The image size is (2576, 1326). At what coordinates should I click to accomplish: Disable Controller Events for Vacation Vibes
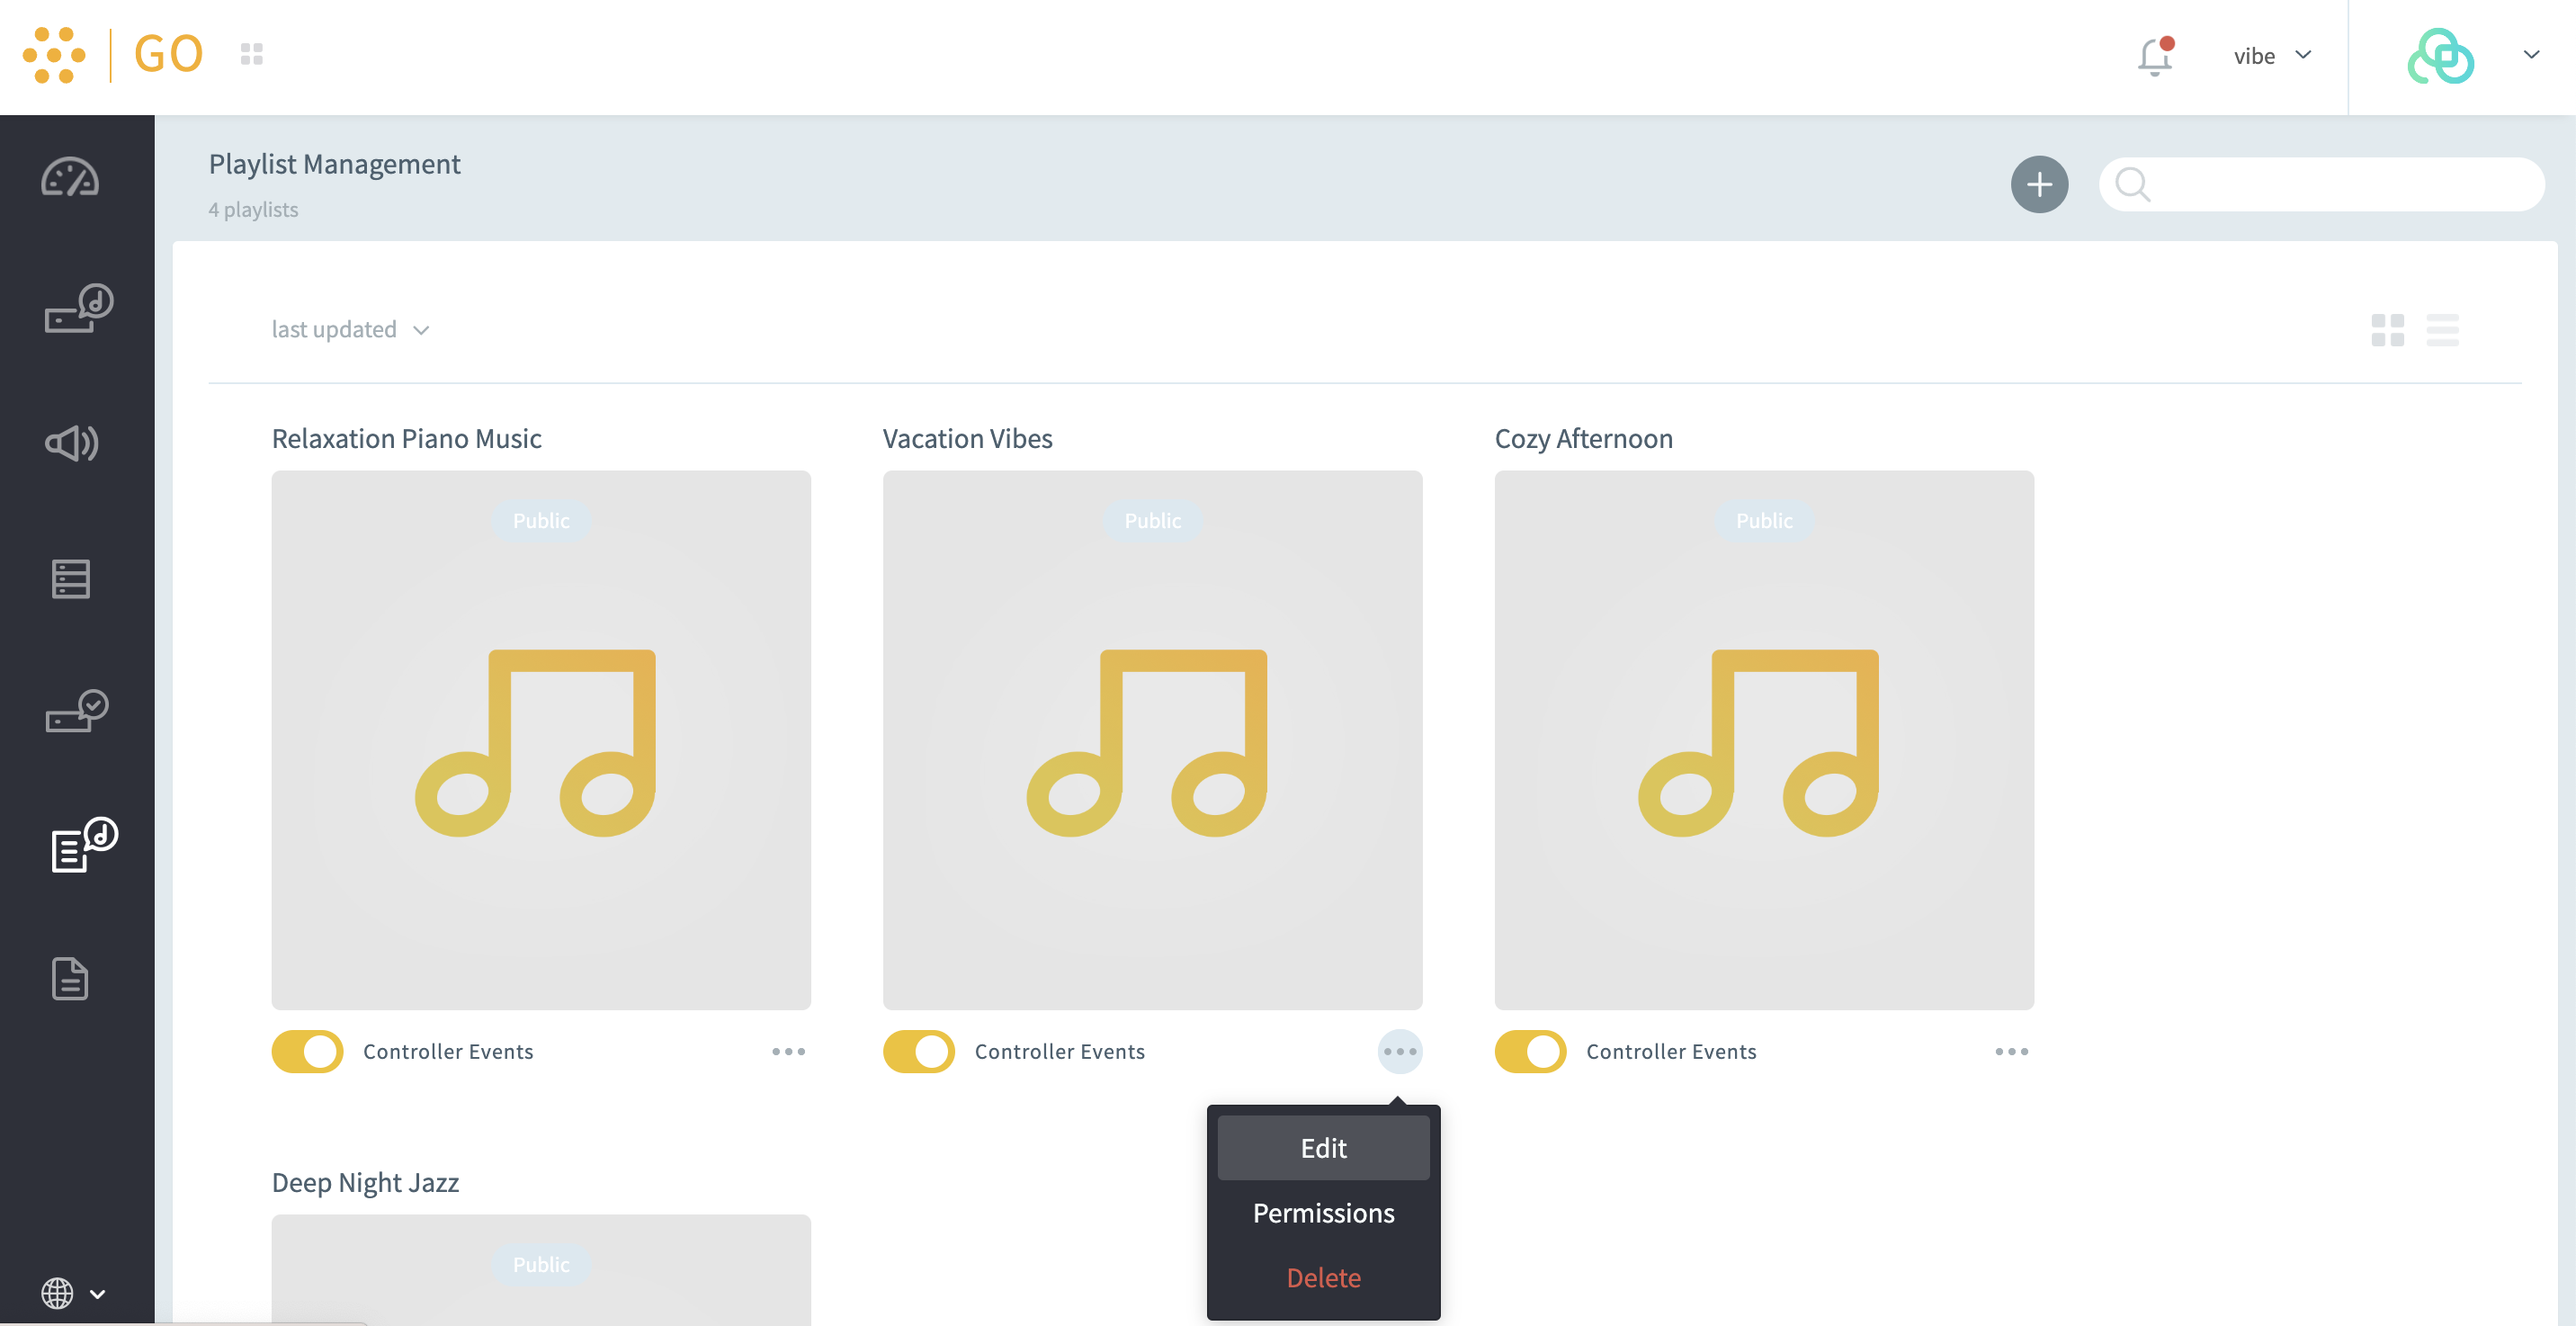(919, 1051)
